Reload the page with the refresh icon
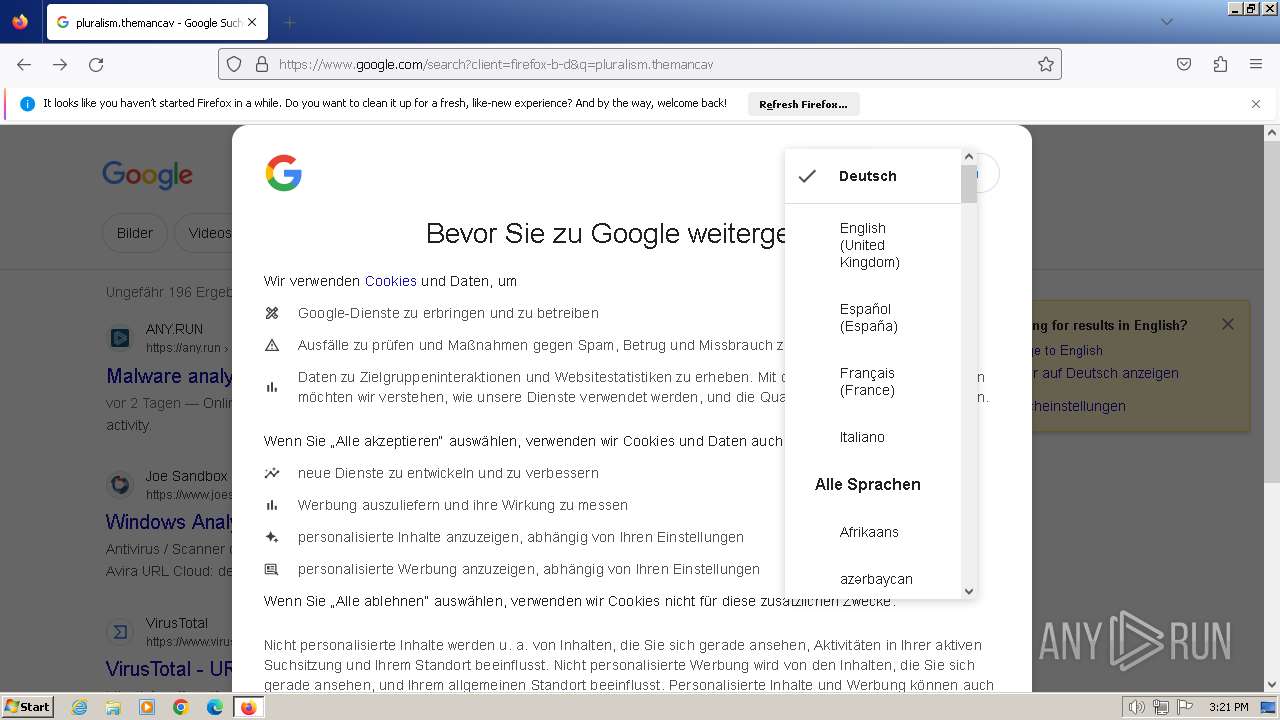 96,64
